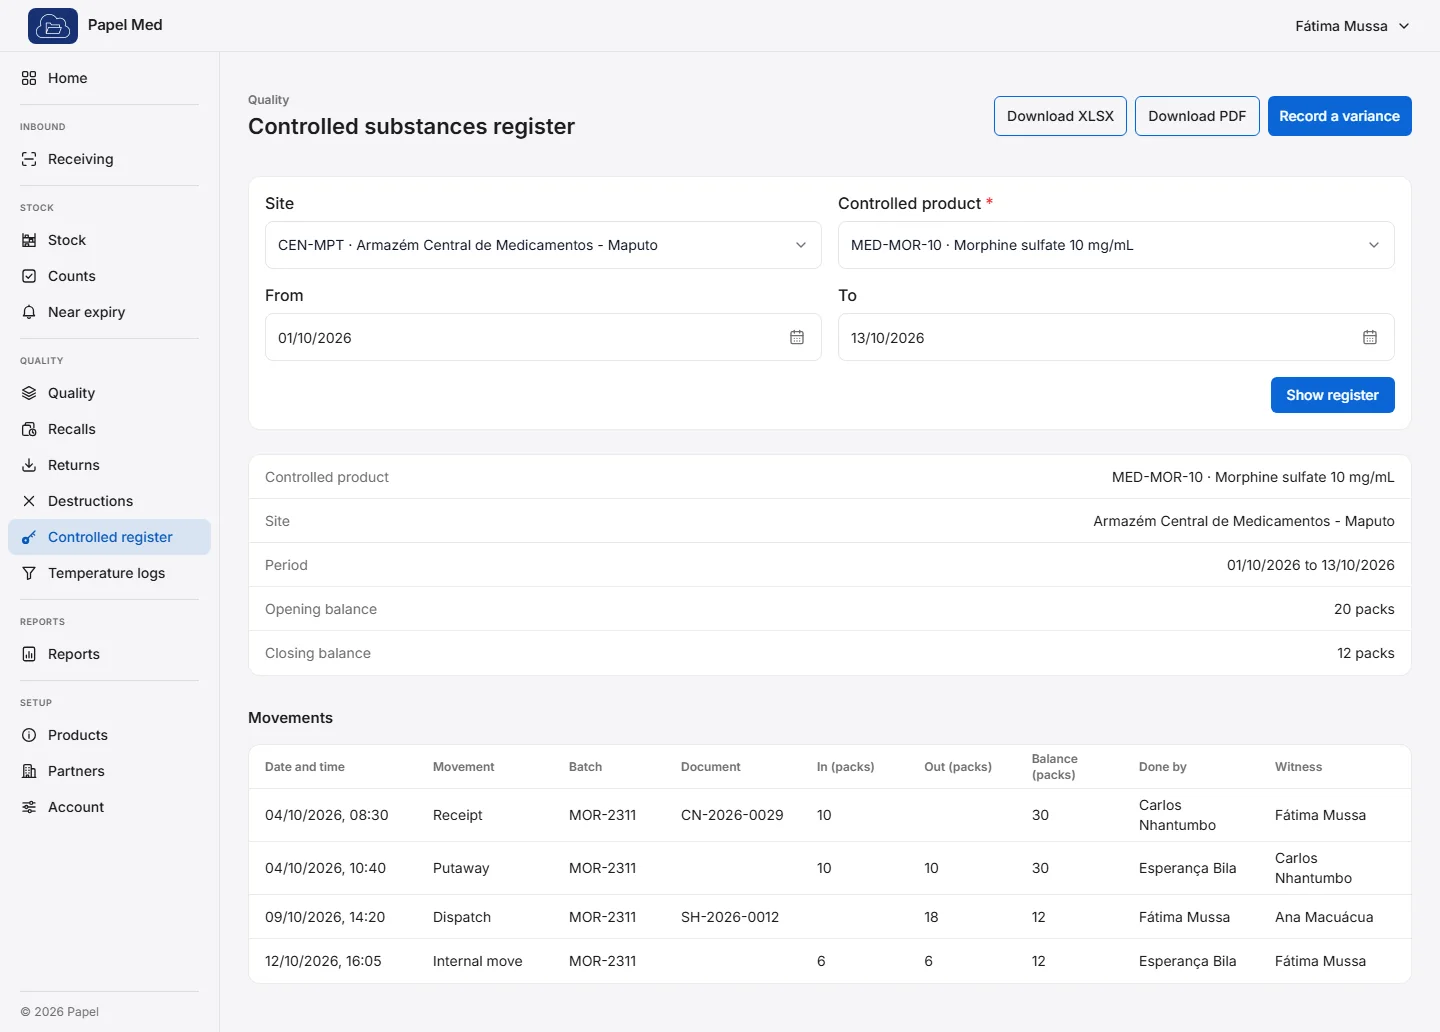The height and width of the screenshot is (1032, 1440).
Task: Click Record a variance
Action: coord(1339,116)
